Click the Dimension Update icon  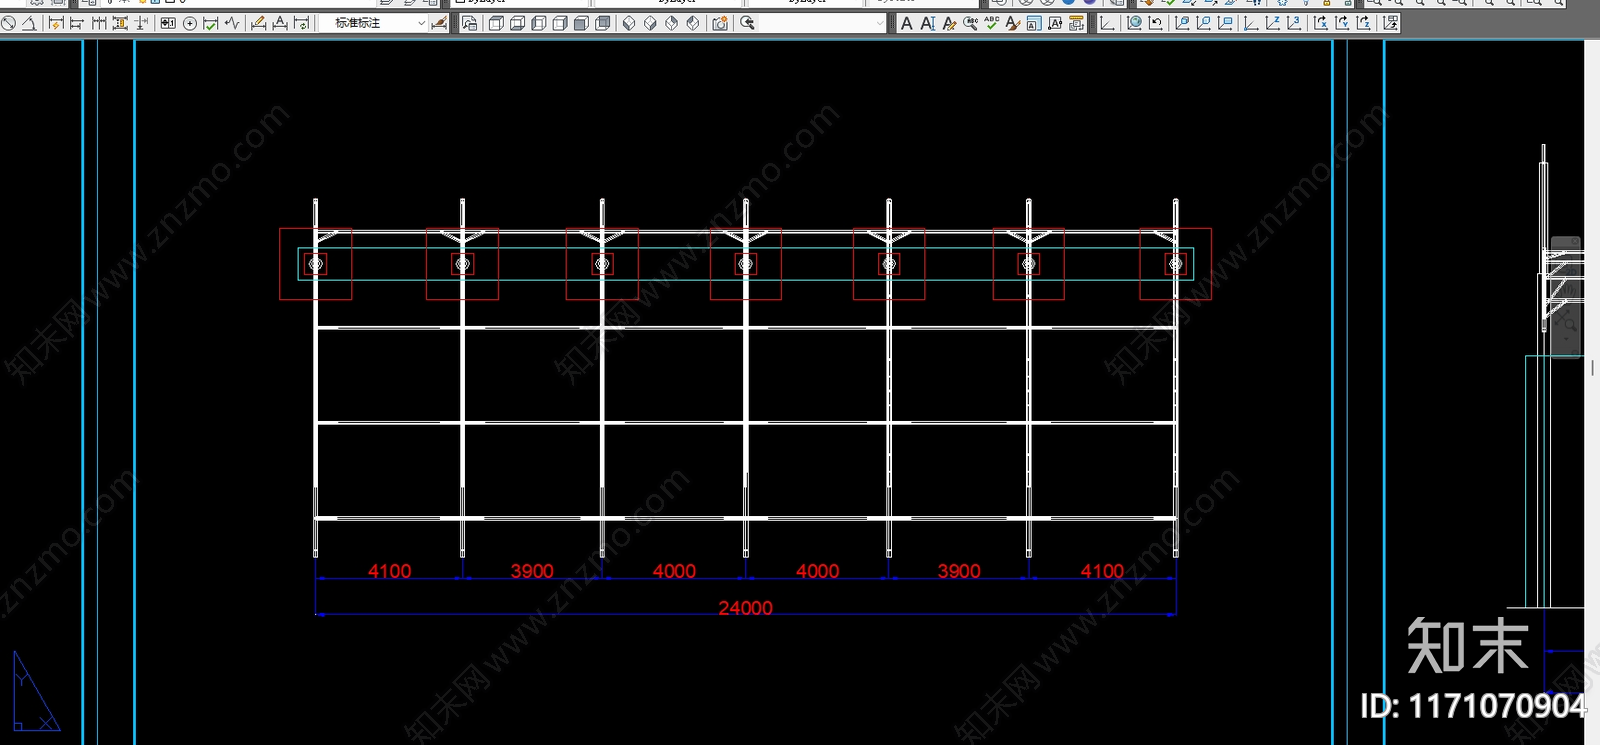302,23
